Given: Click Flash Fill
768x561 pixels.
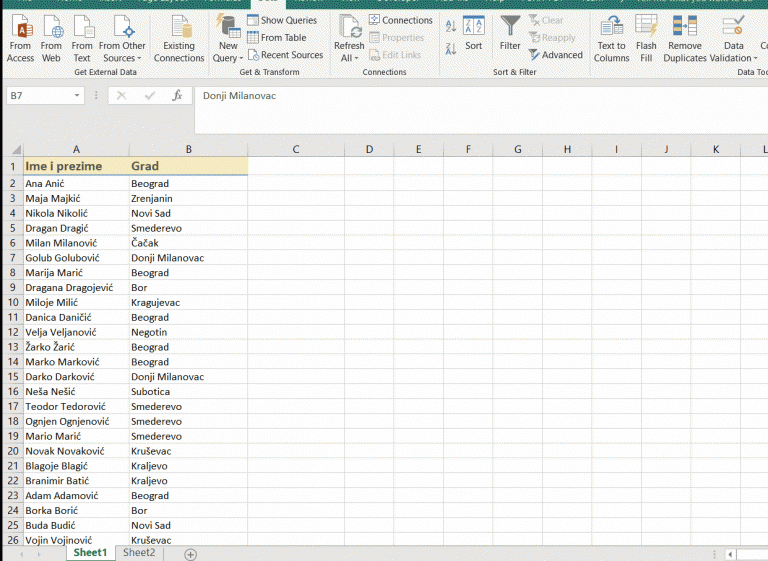Looking at the screenshot, I should [646, 39].
